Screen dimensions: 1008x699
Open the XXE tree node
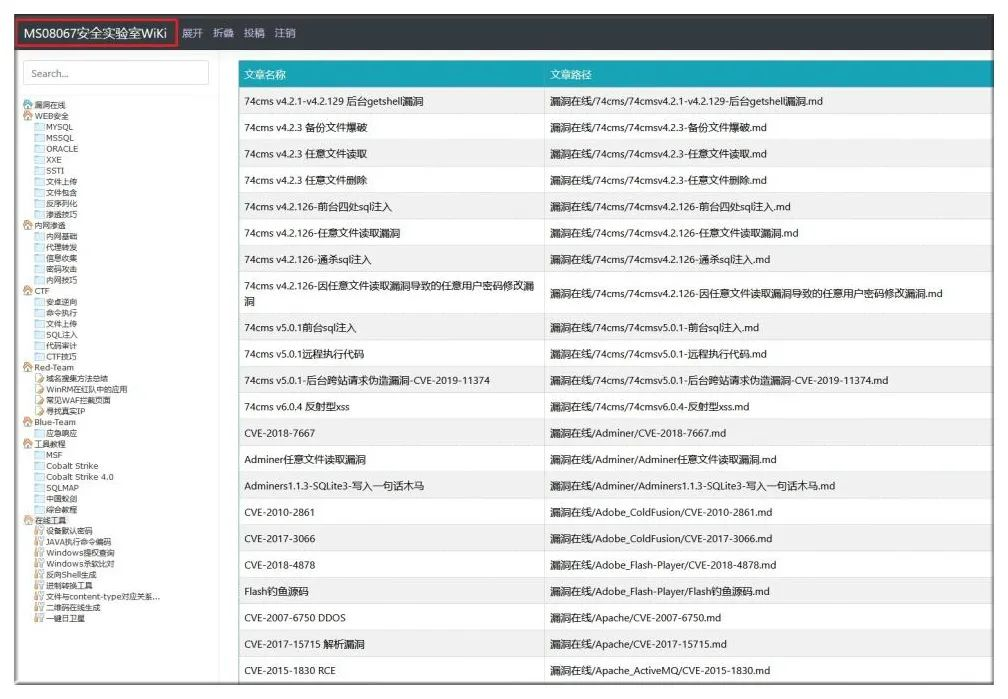click(54, 159)
